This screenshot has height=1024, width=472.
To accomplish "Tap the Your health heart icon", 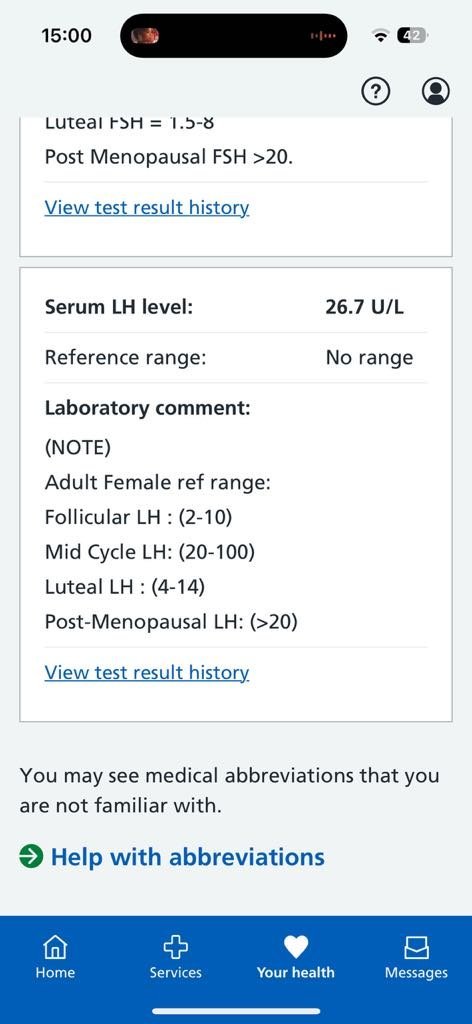I will point(296,946).
